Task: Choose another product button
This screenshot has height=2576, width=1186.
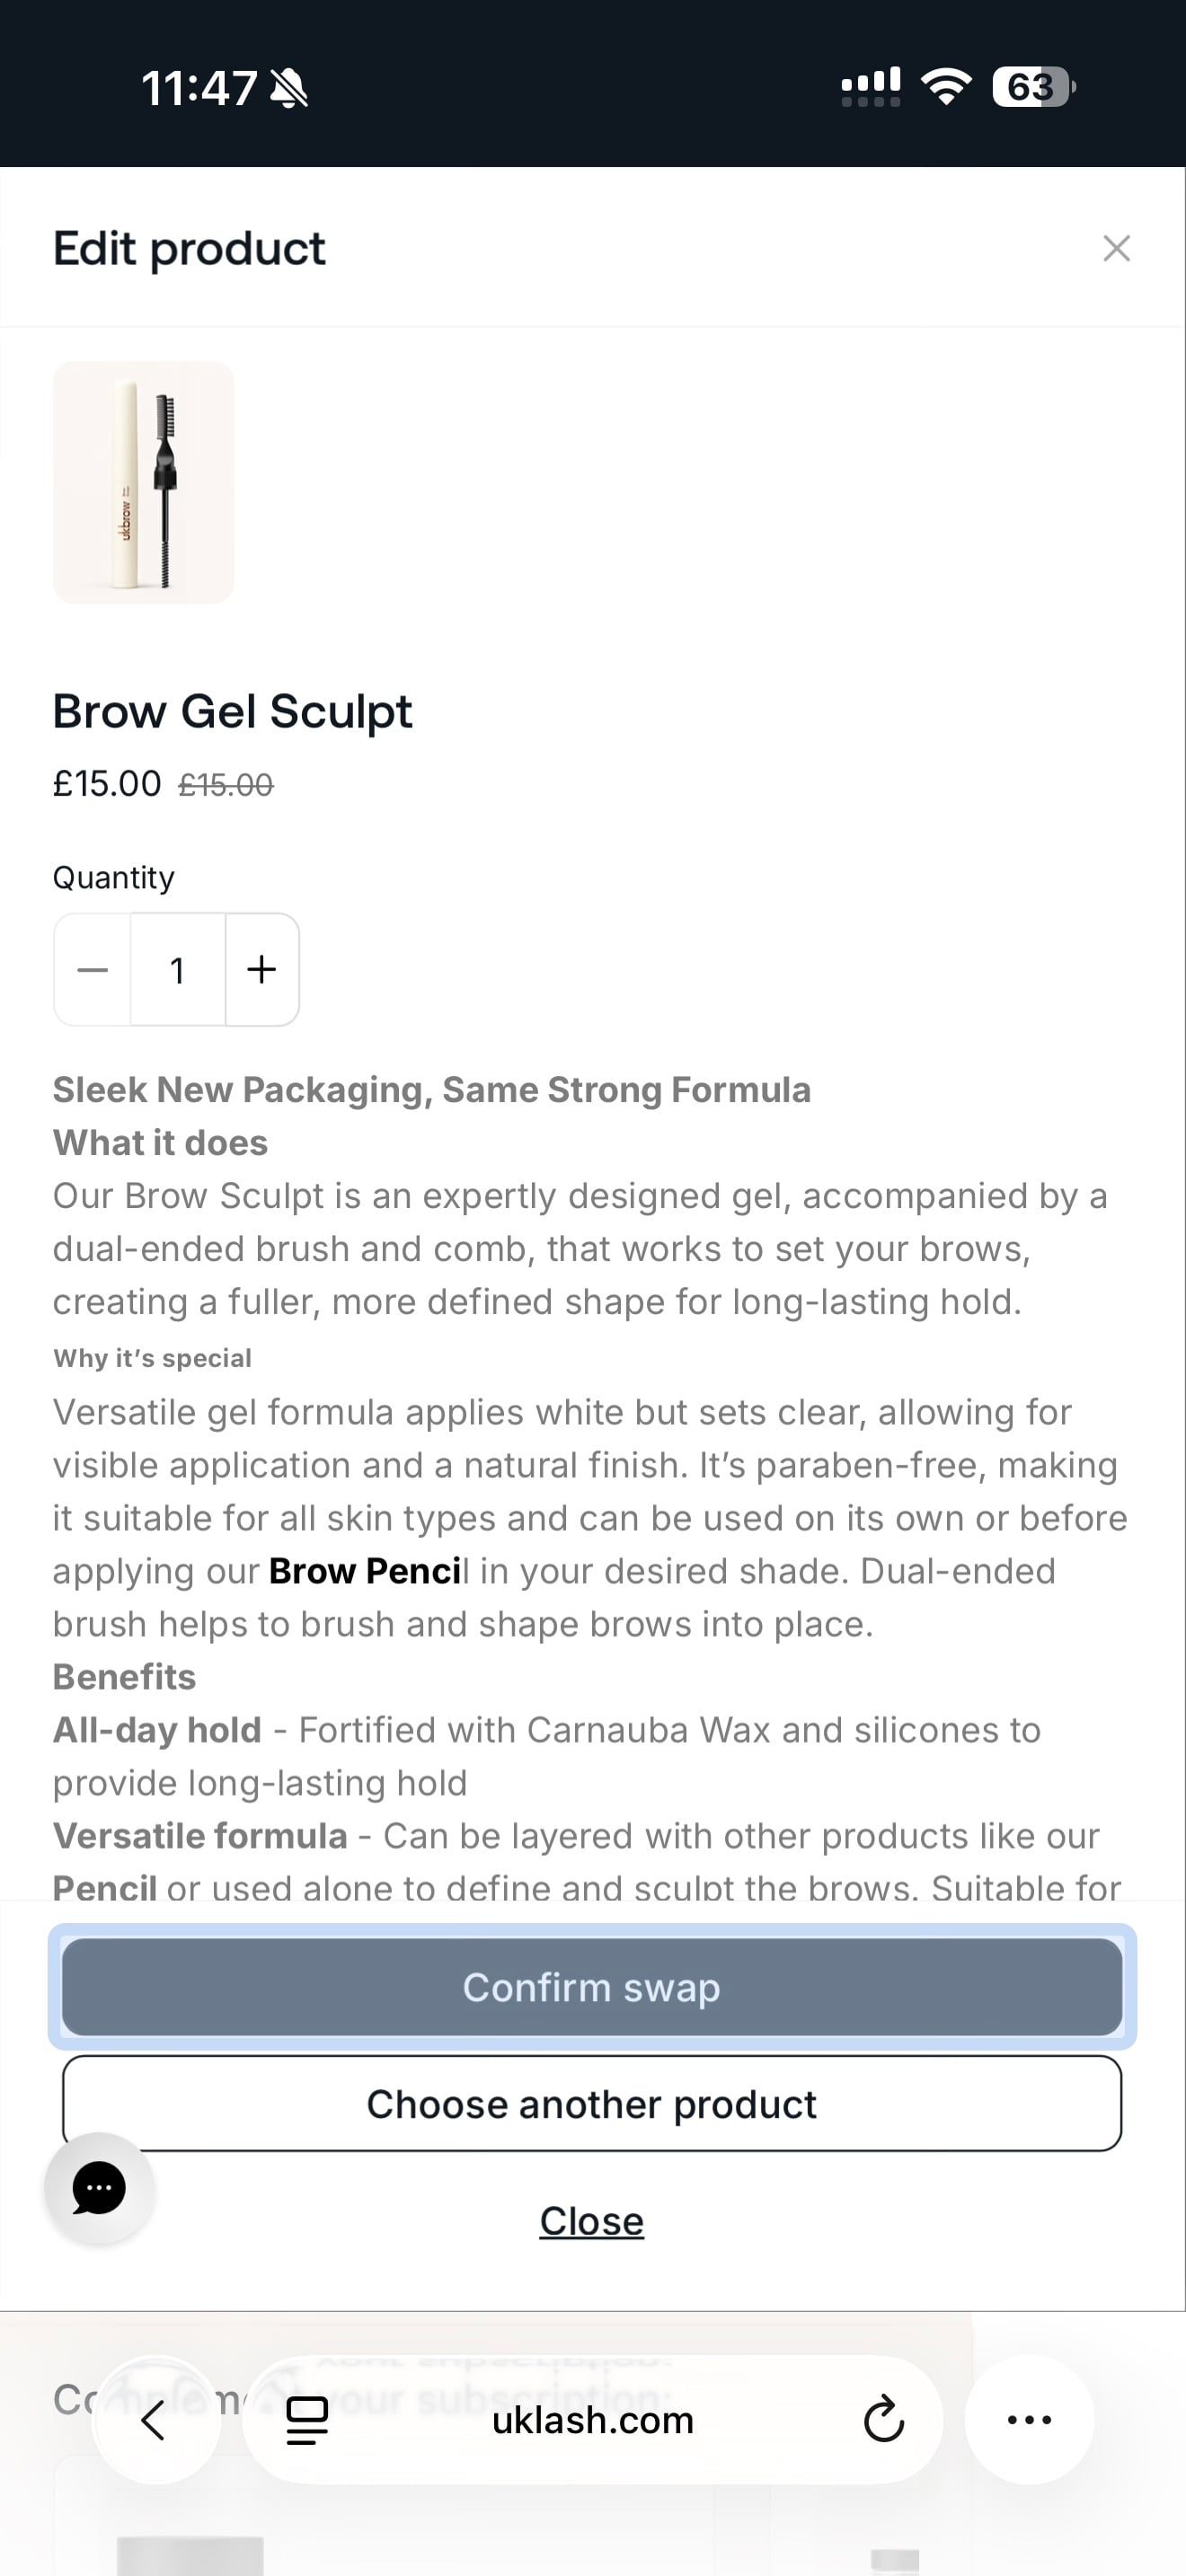Action: 592,2103
